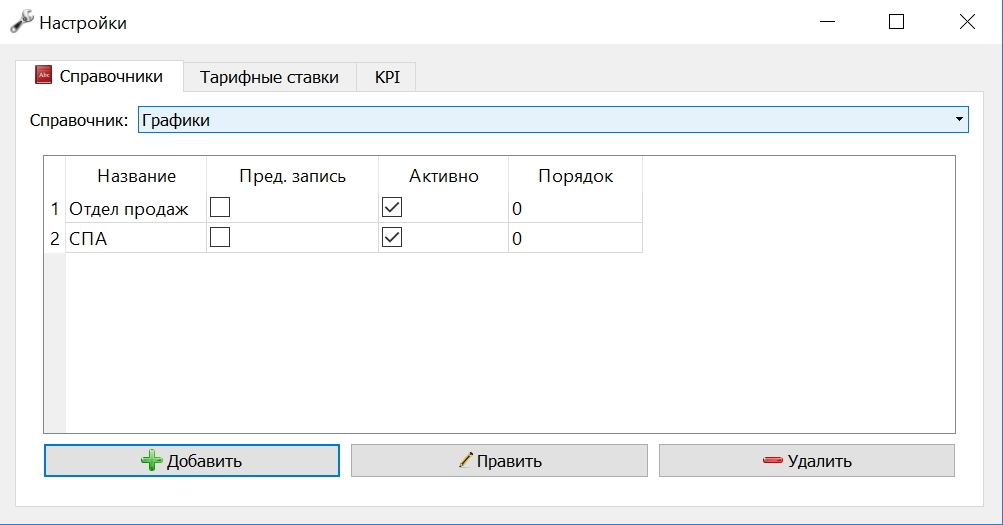Select row header number 2
This screenshot has width=1003, height=525.
tap(54, 239)
